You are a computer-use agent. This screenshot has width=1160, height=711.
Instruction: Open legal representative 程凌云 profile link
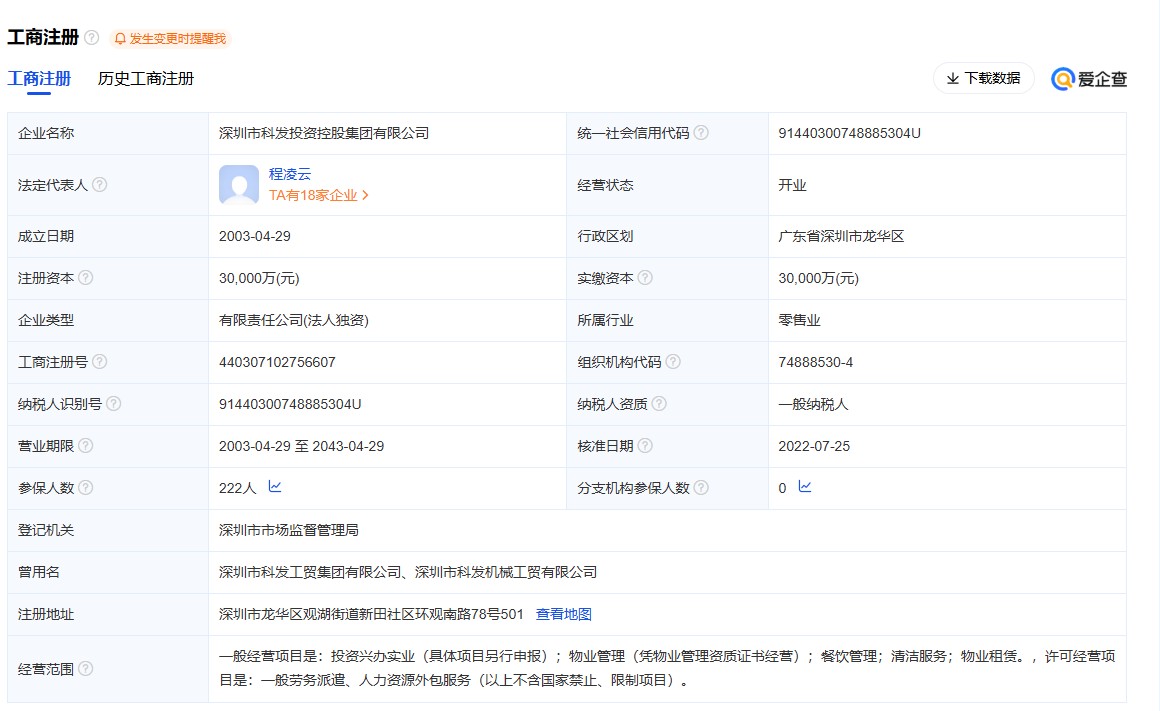point(290,174)
